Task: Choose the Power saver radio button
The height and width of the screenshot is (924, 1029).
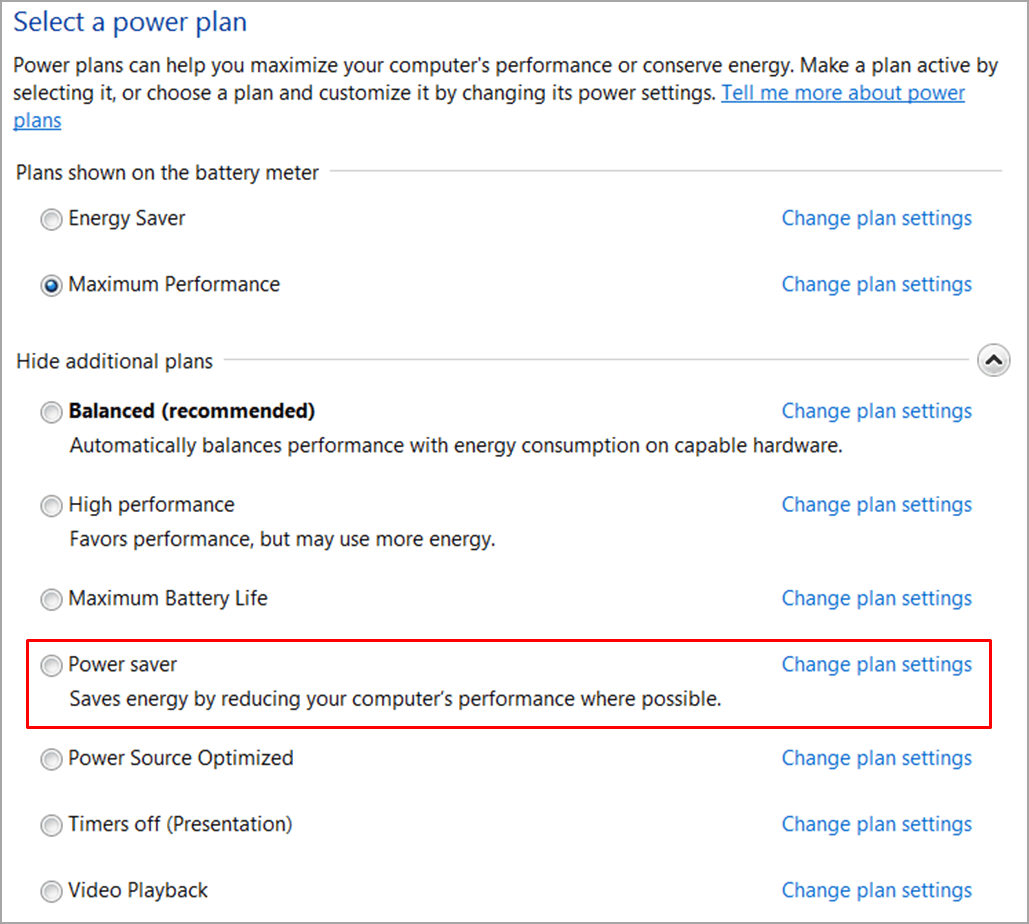Action: [51, 666]
